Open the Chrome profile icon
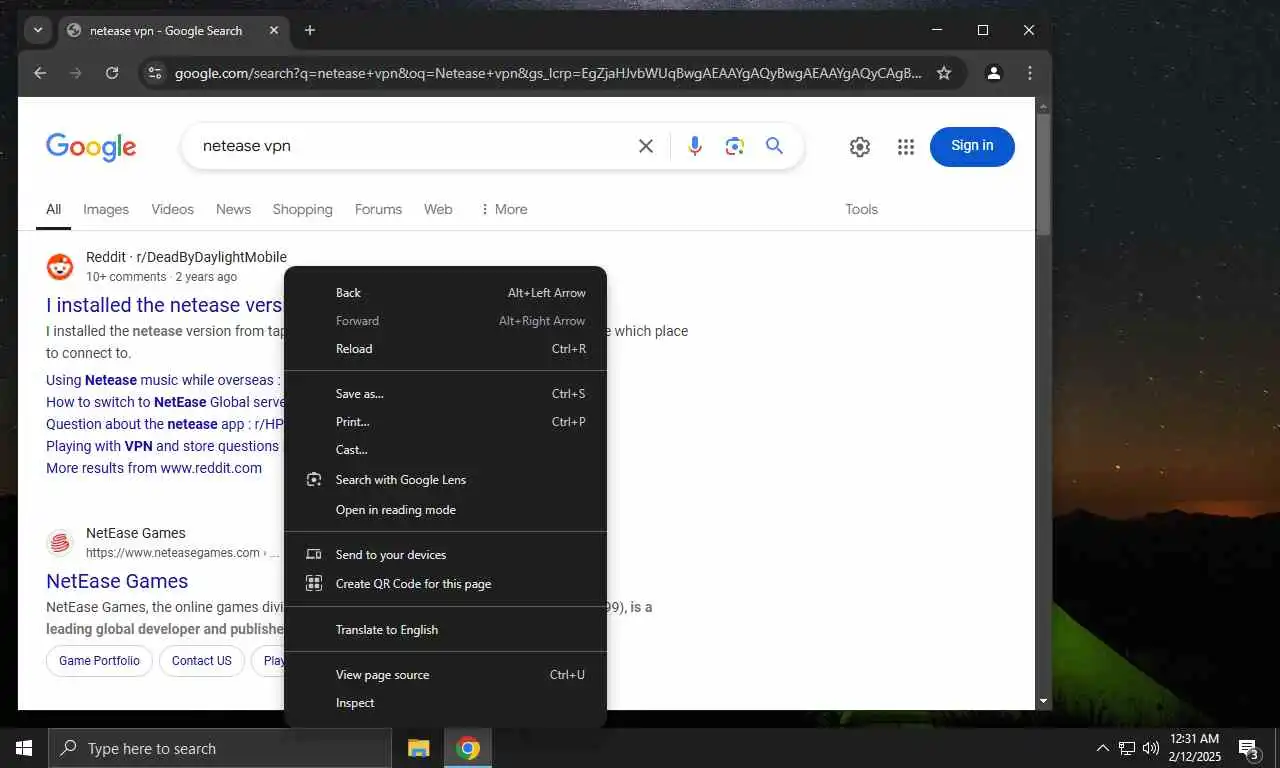 pyautogui.click(x=994, y=73)
